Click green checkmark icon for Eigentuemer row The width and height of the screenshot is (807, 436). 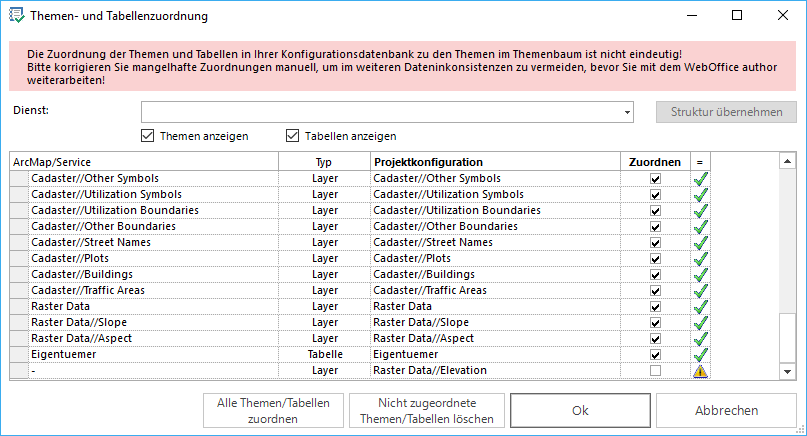[700, 354]
